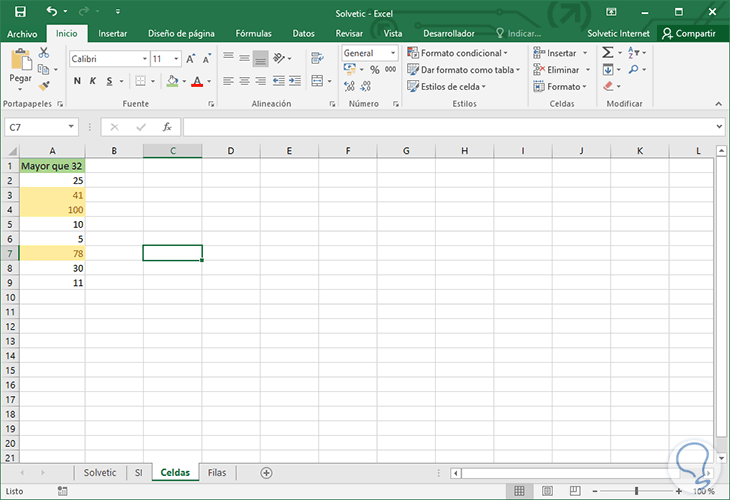Viewport: 730px width, 500px height.
Task: Open the General number format dropdown
Action: click(393, 53)
